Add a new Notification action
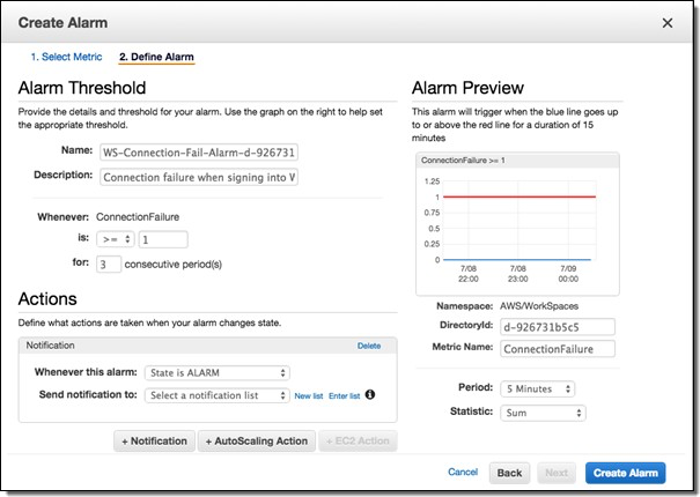 coord(154,441)
